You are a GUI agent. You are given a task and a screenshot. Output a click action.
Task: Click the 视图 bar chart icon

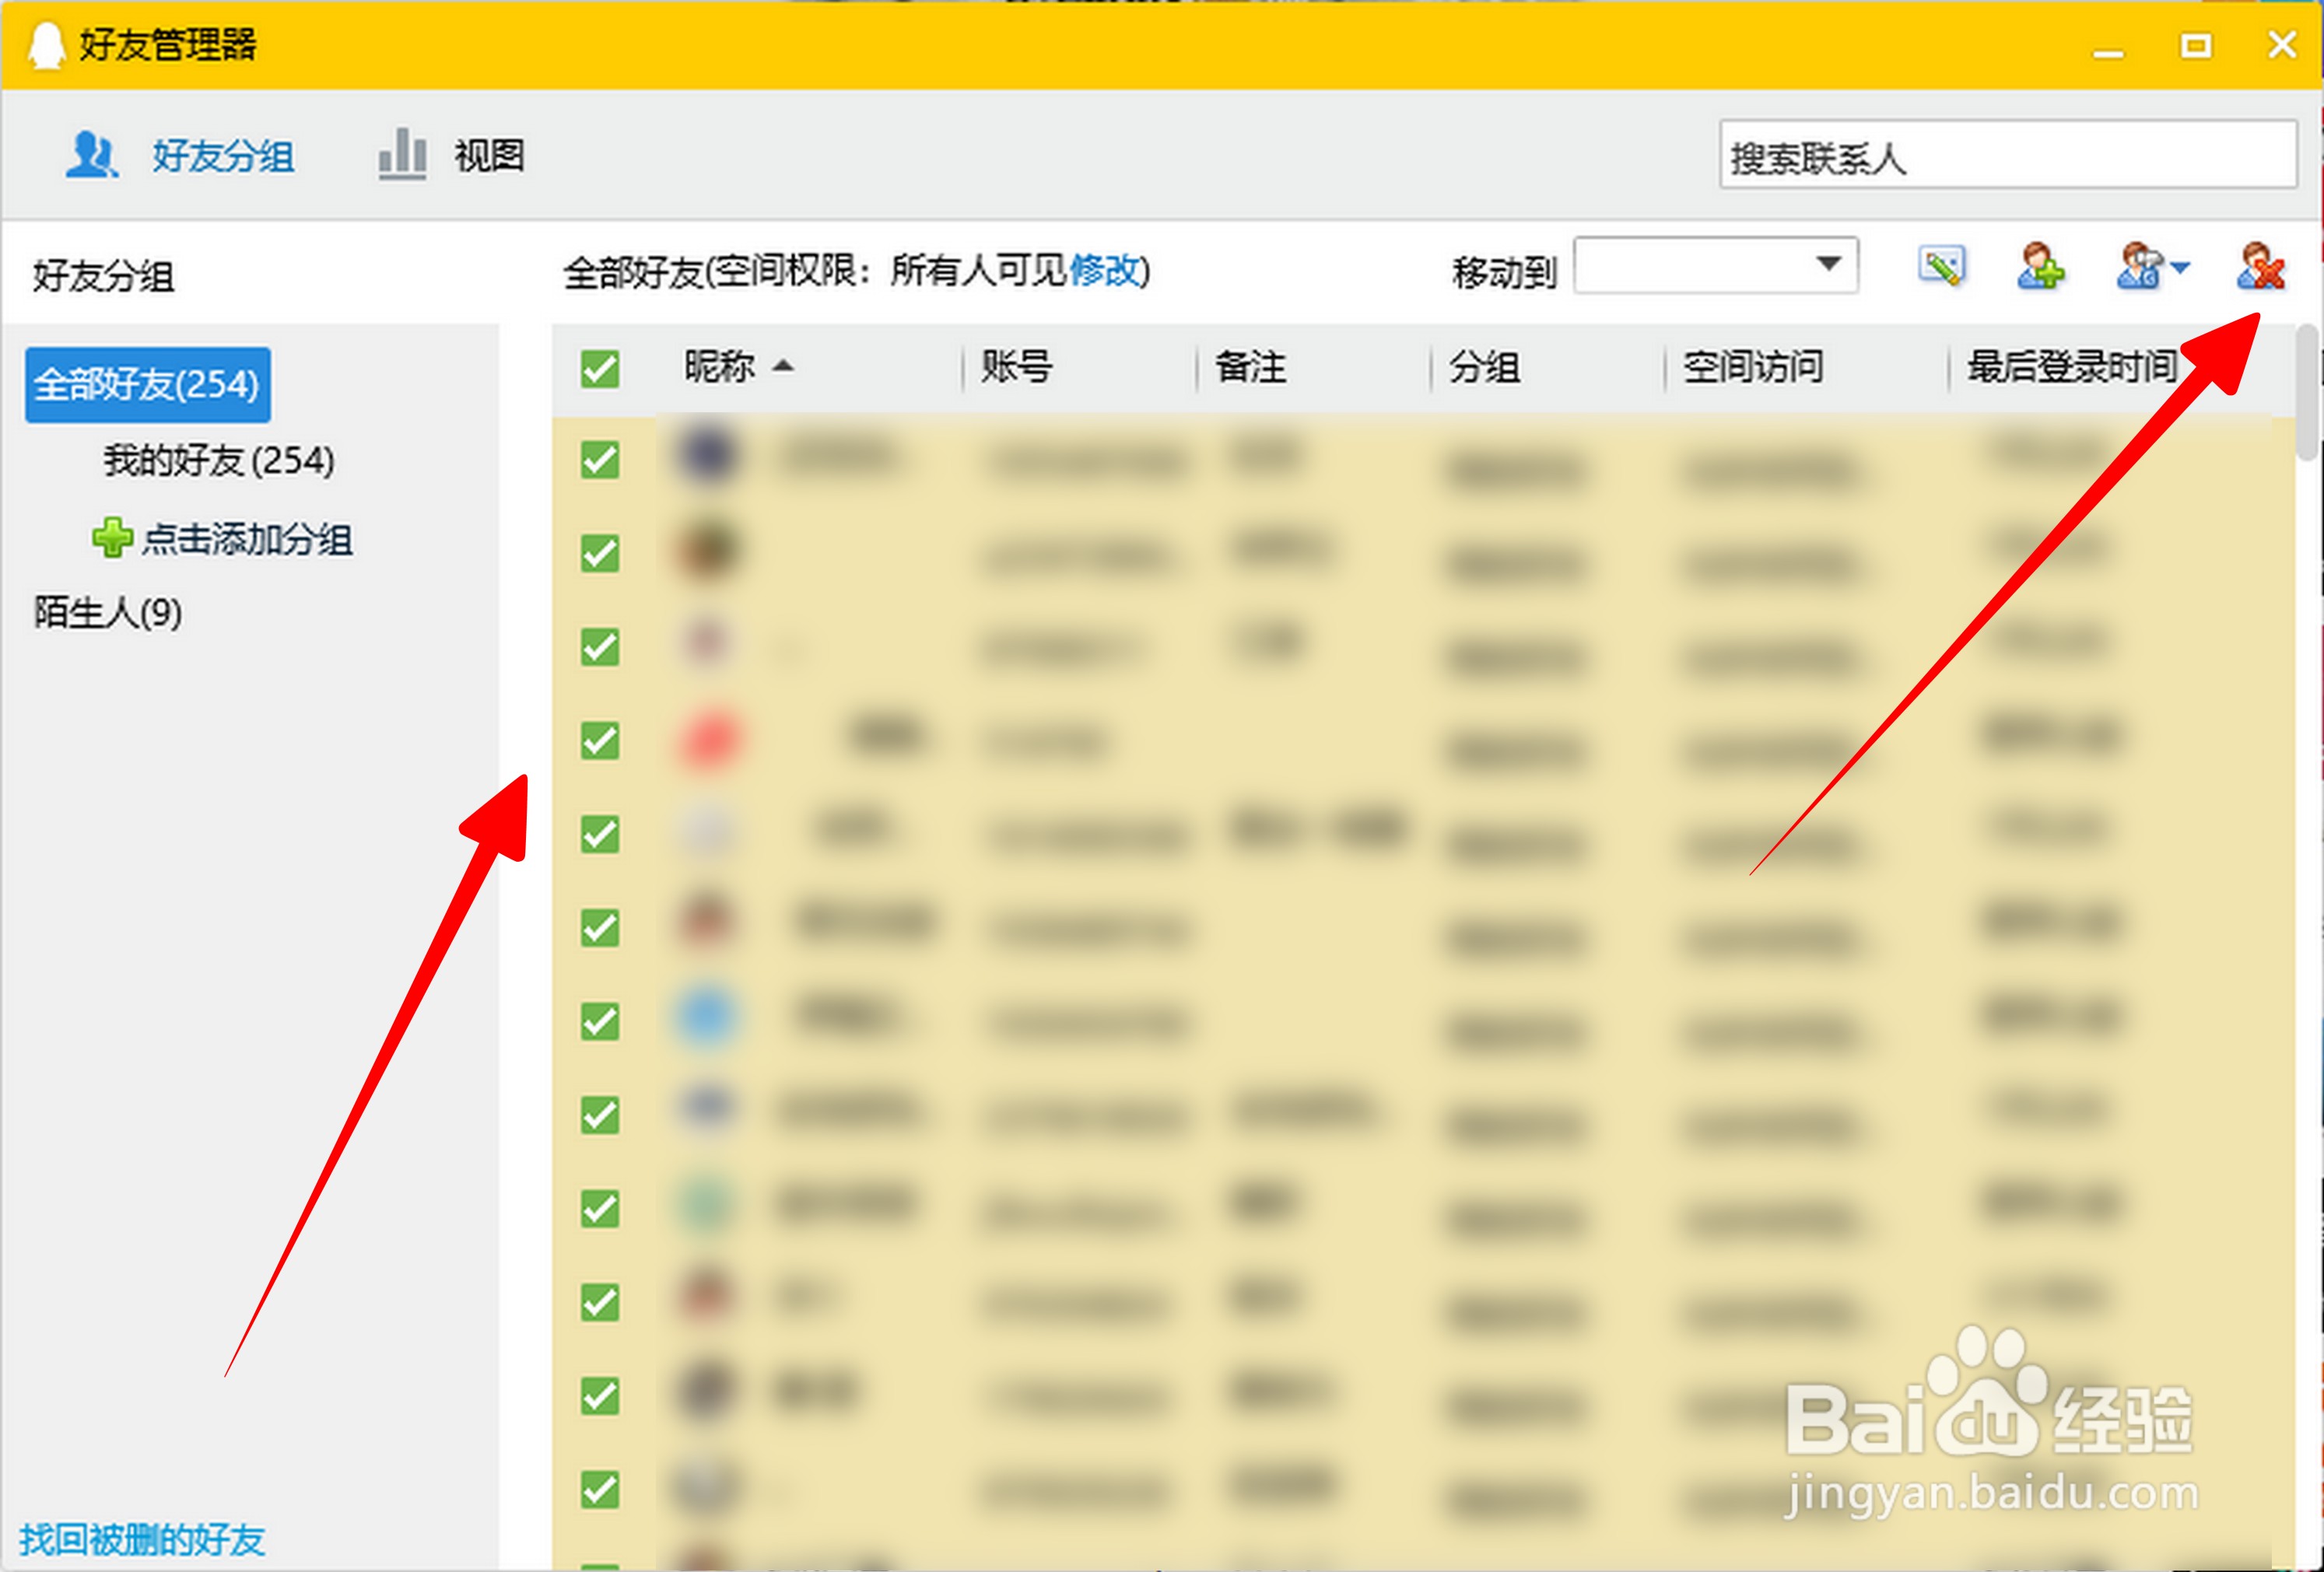pos(400,155)
